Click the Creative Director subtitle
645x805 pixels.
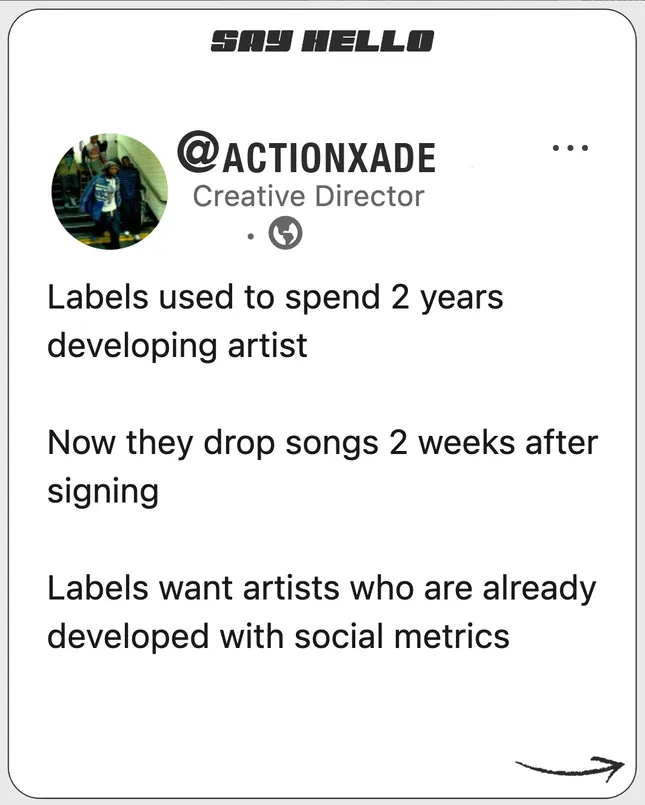tap(309, 196)
